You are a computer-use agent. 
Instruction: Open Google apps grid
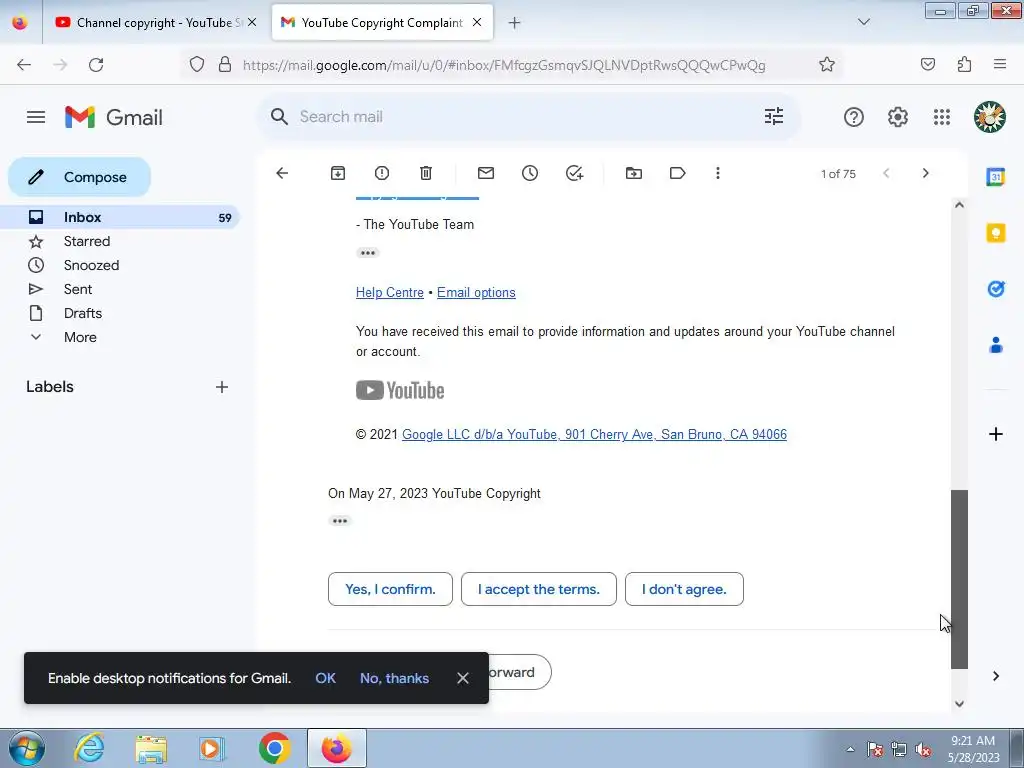(942, 117)
